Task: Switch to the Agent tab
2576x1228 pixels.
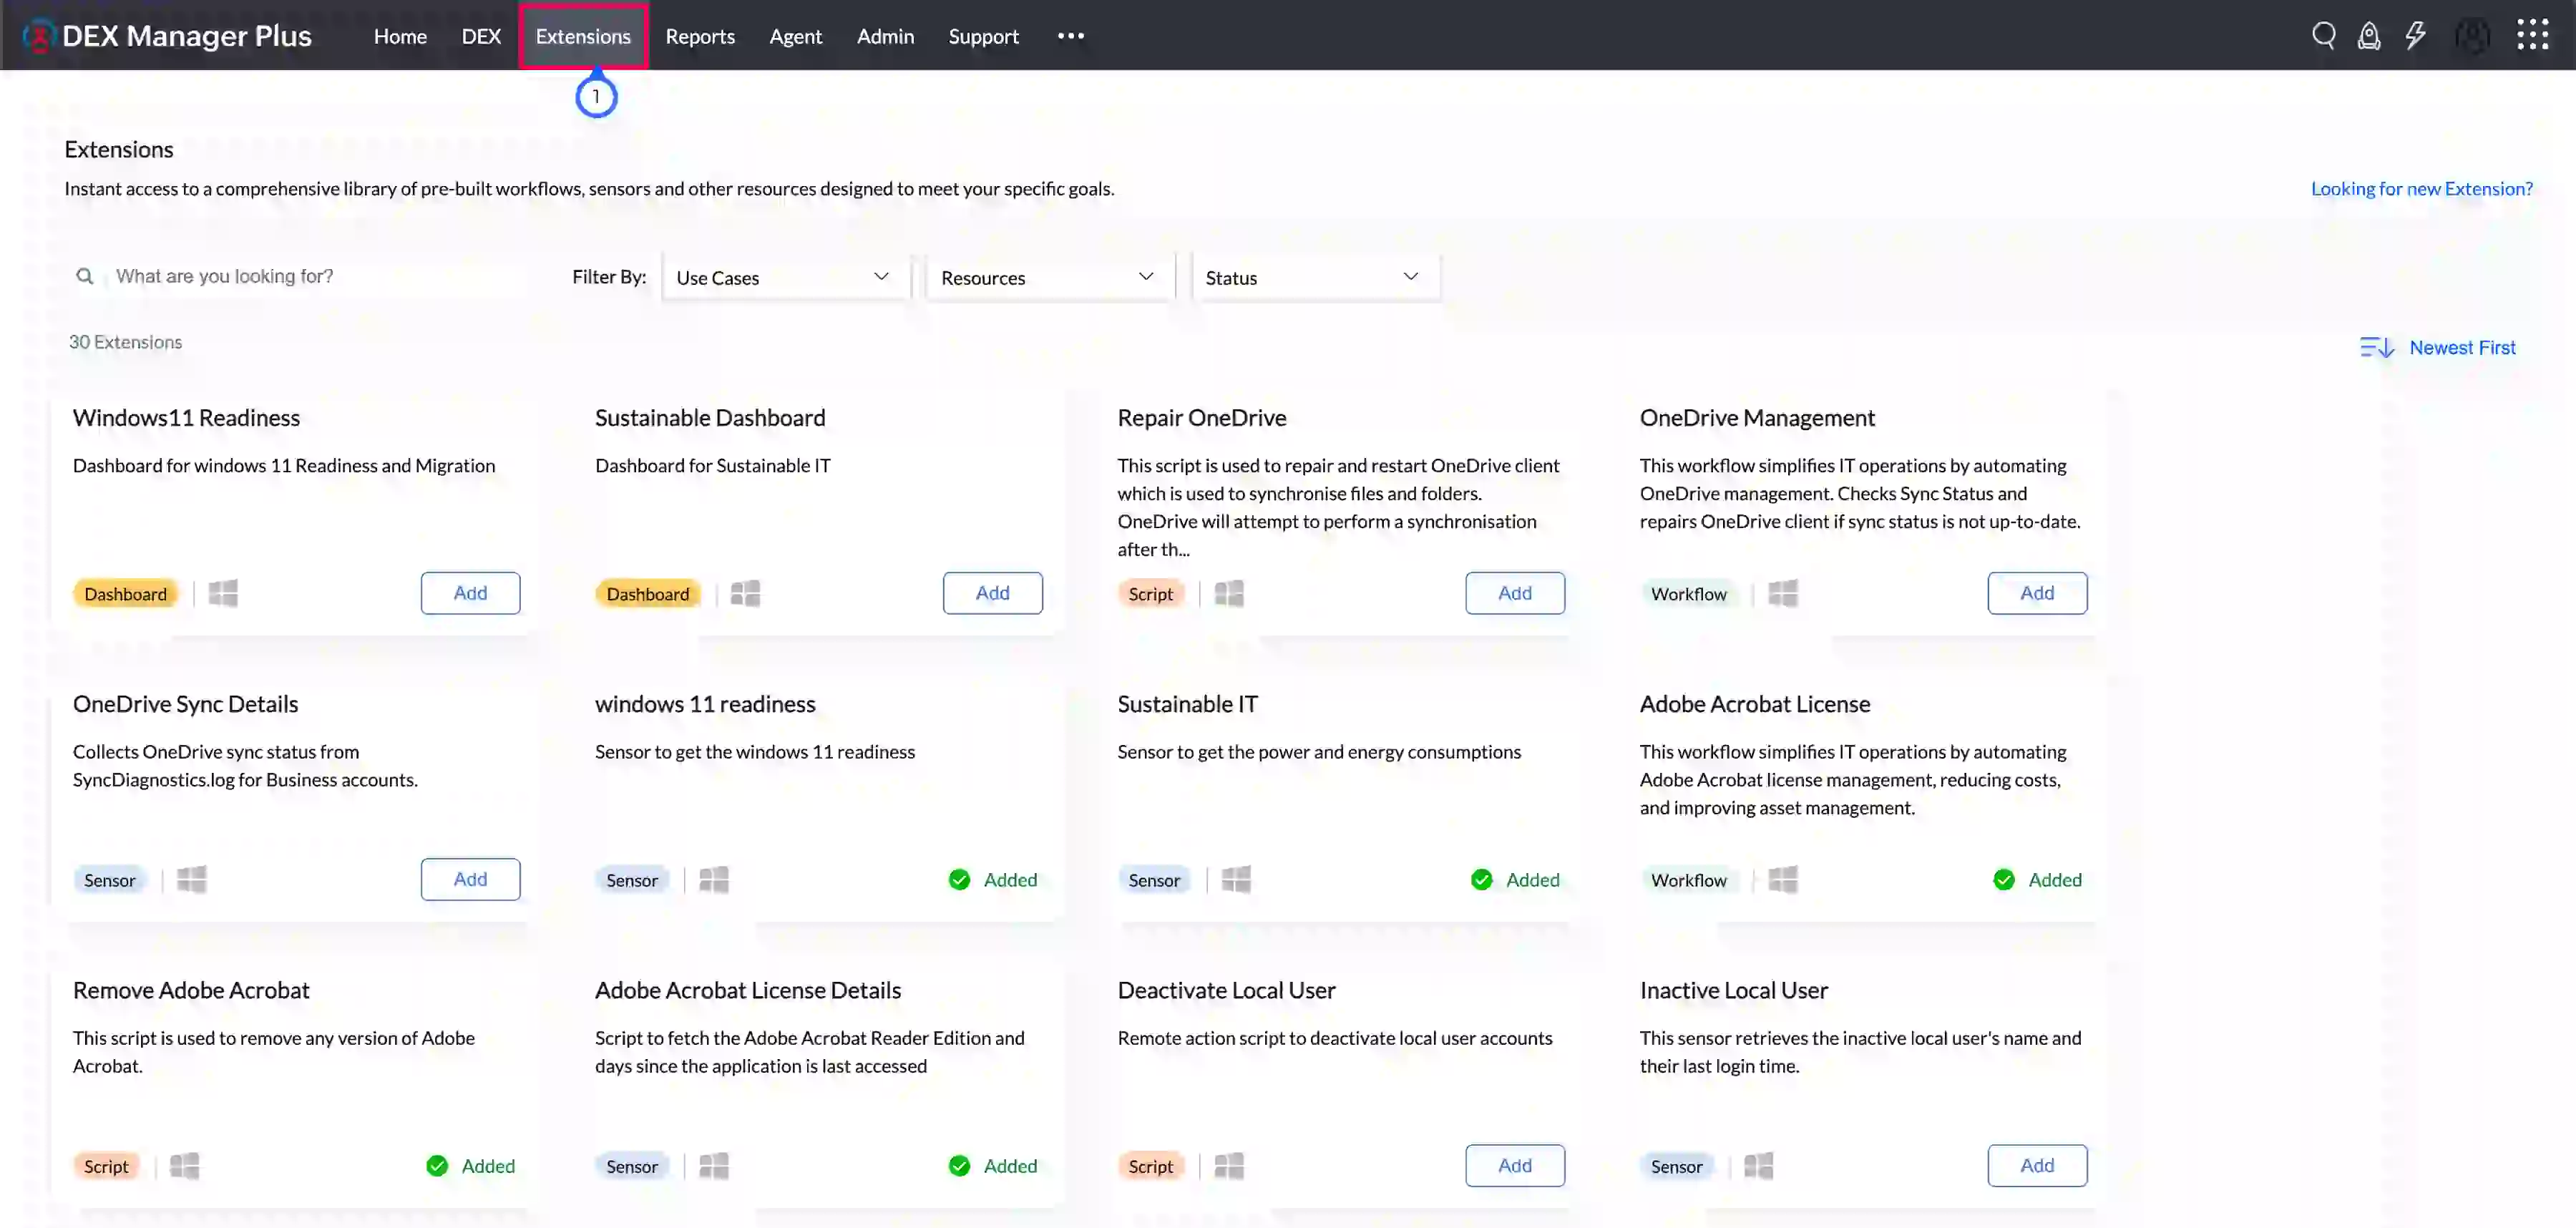Action: click(x=795, y=36)
